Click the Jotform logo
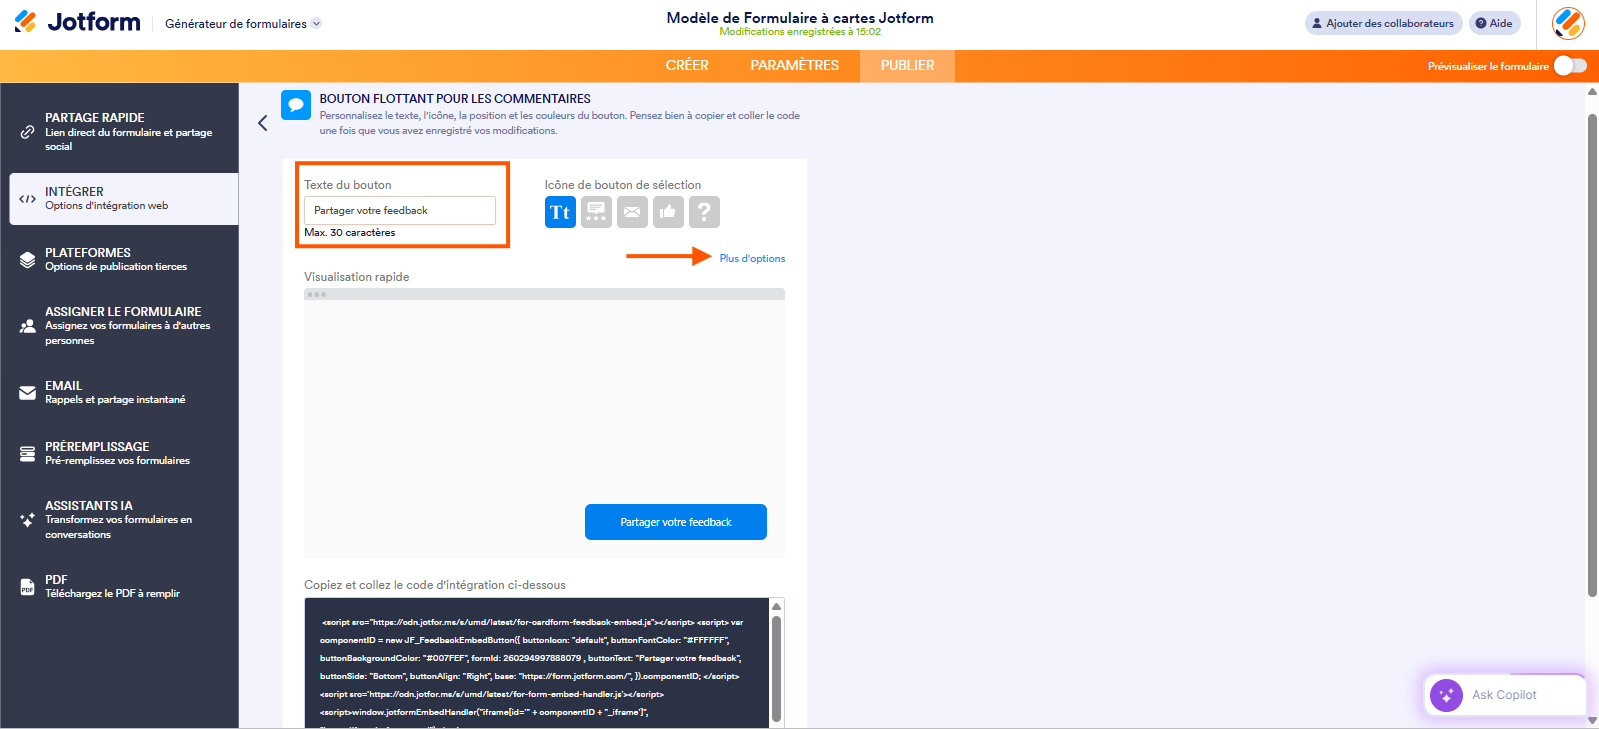 (78, 22)
